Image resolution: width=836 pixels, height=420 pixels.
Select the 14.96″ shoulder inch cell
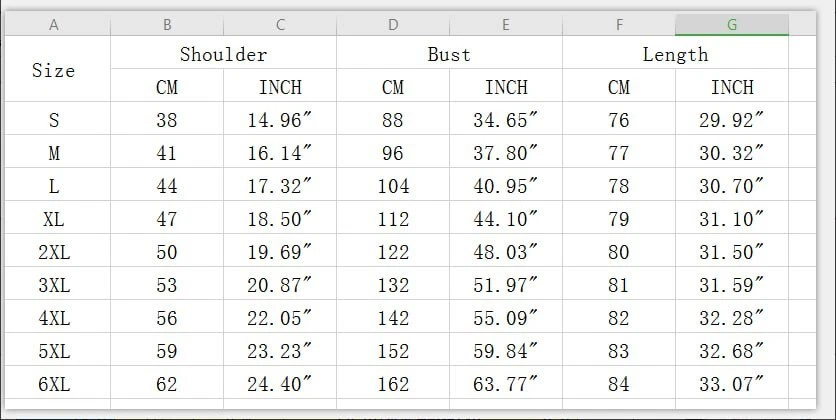point(280,118)
